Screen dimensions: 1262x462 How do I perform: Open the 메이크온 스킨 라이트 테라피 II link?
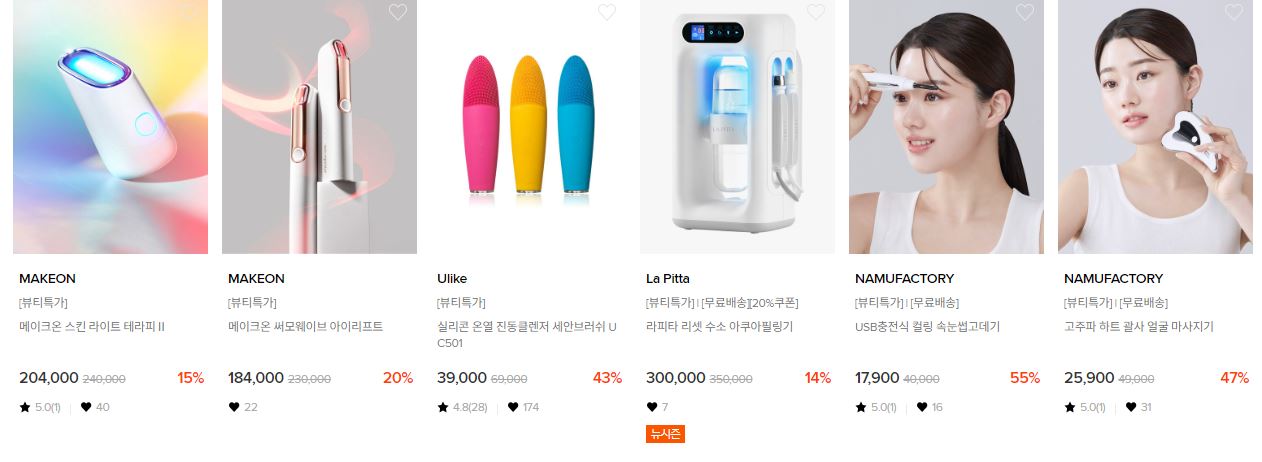(x=92, y=326)
